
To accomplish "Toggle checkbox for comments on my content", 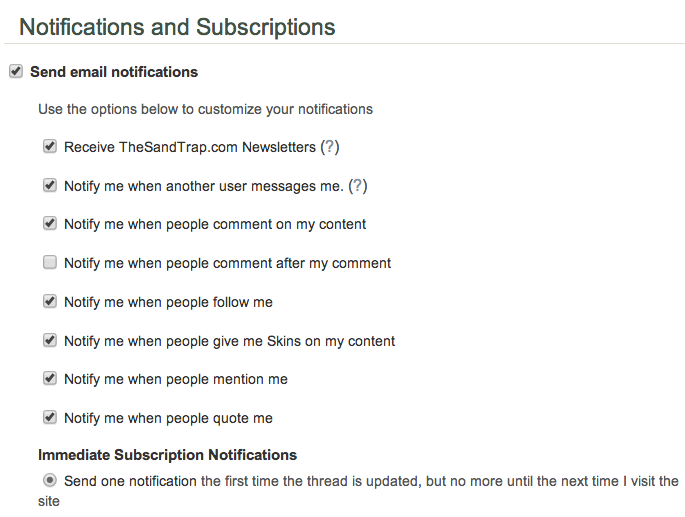I will click(x=50, y=224).
